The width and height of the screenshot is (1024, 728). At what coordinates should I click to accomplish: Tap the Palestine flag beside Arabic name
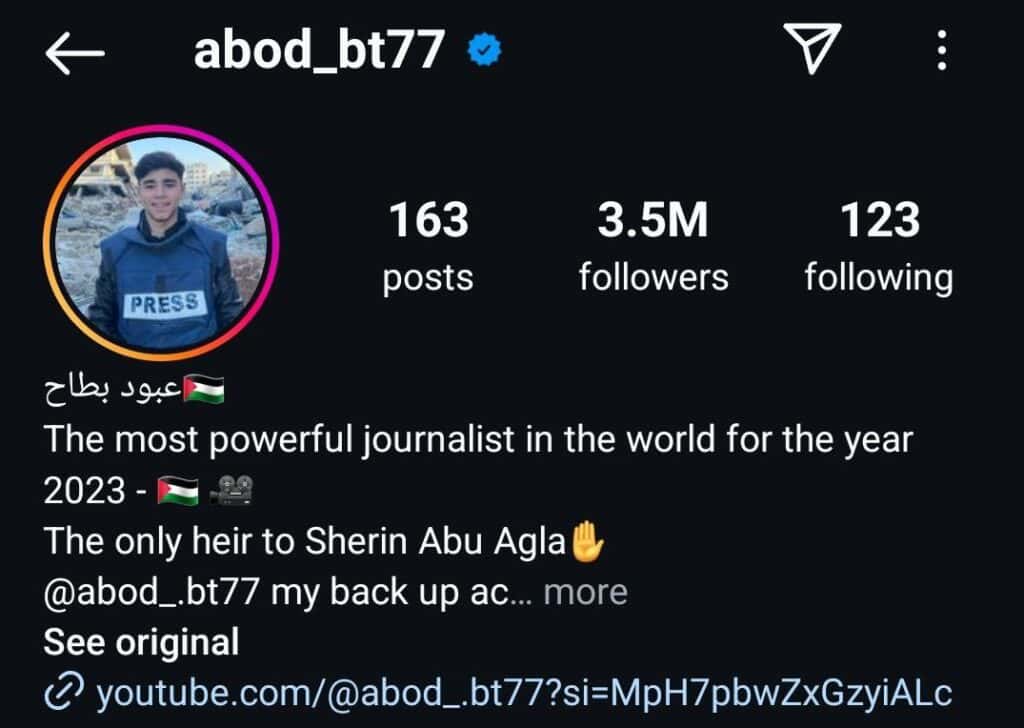pos(204,389)
